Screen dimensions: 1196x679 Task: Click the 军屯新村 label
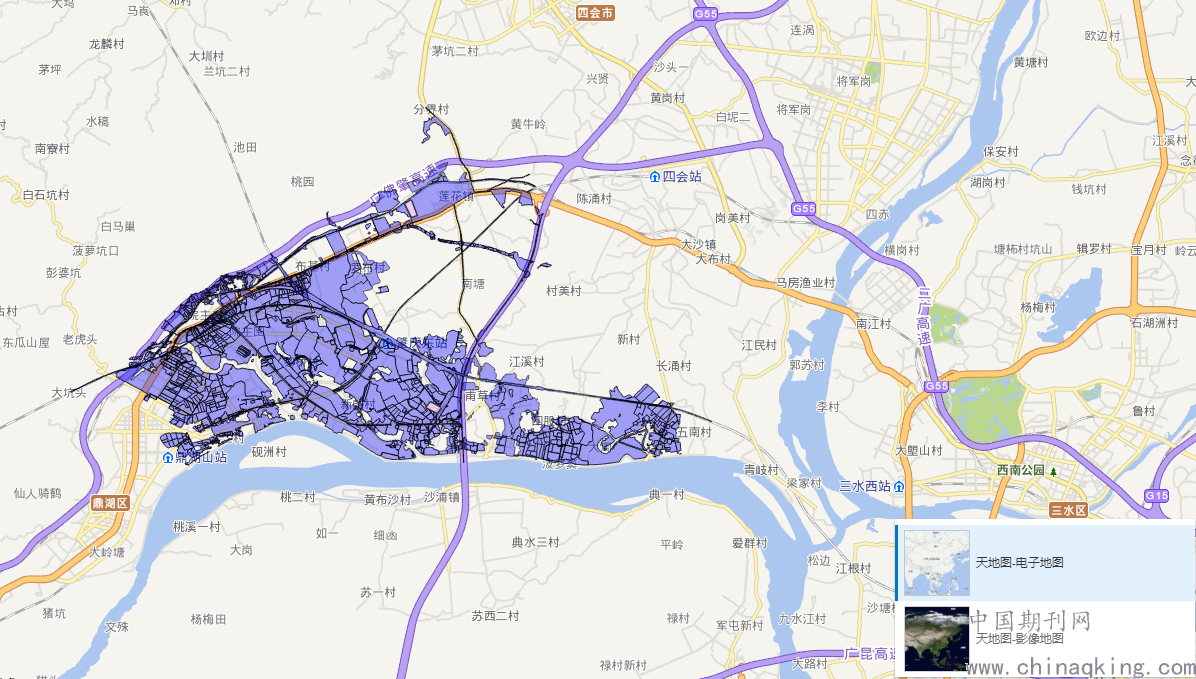click(x=739, y=625)
